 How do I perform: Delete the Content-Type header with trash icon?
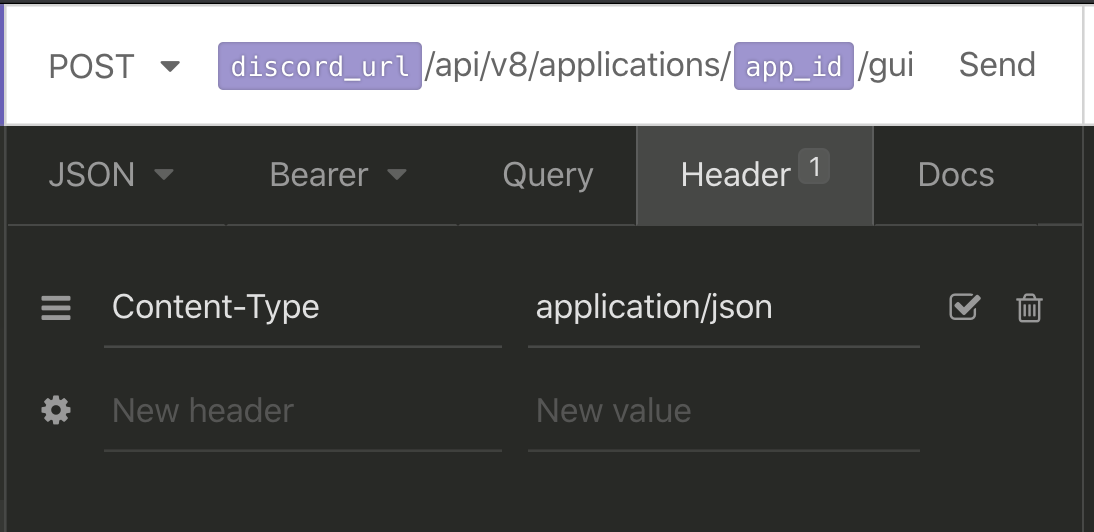tap(1029, 307)
